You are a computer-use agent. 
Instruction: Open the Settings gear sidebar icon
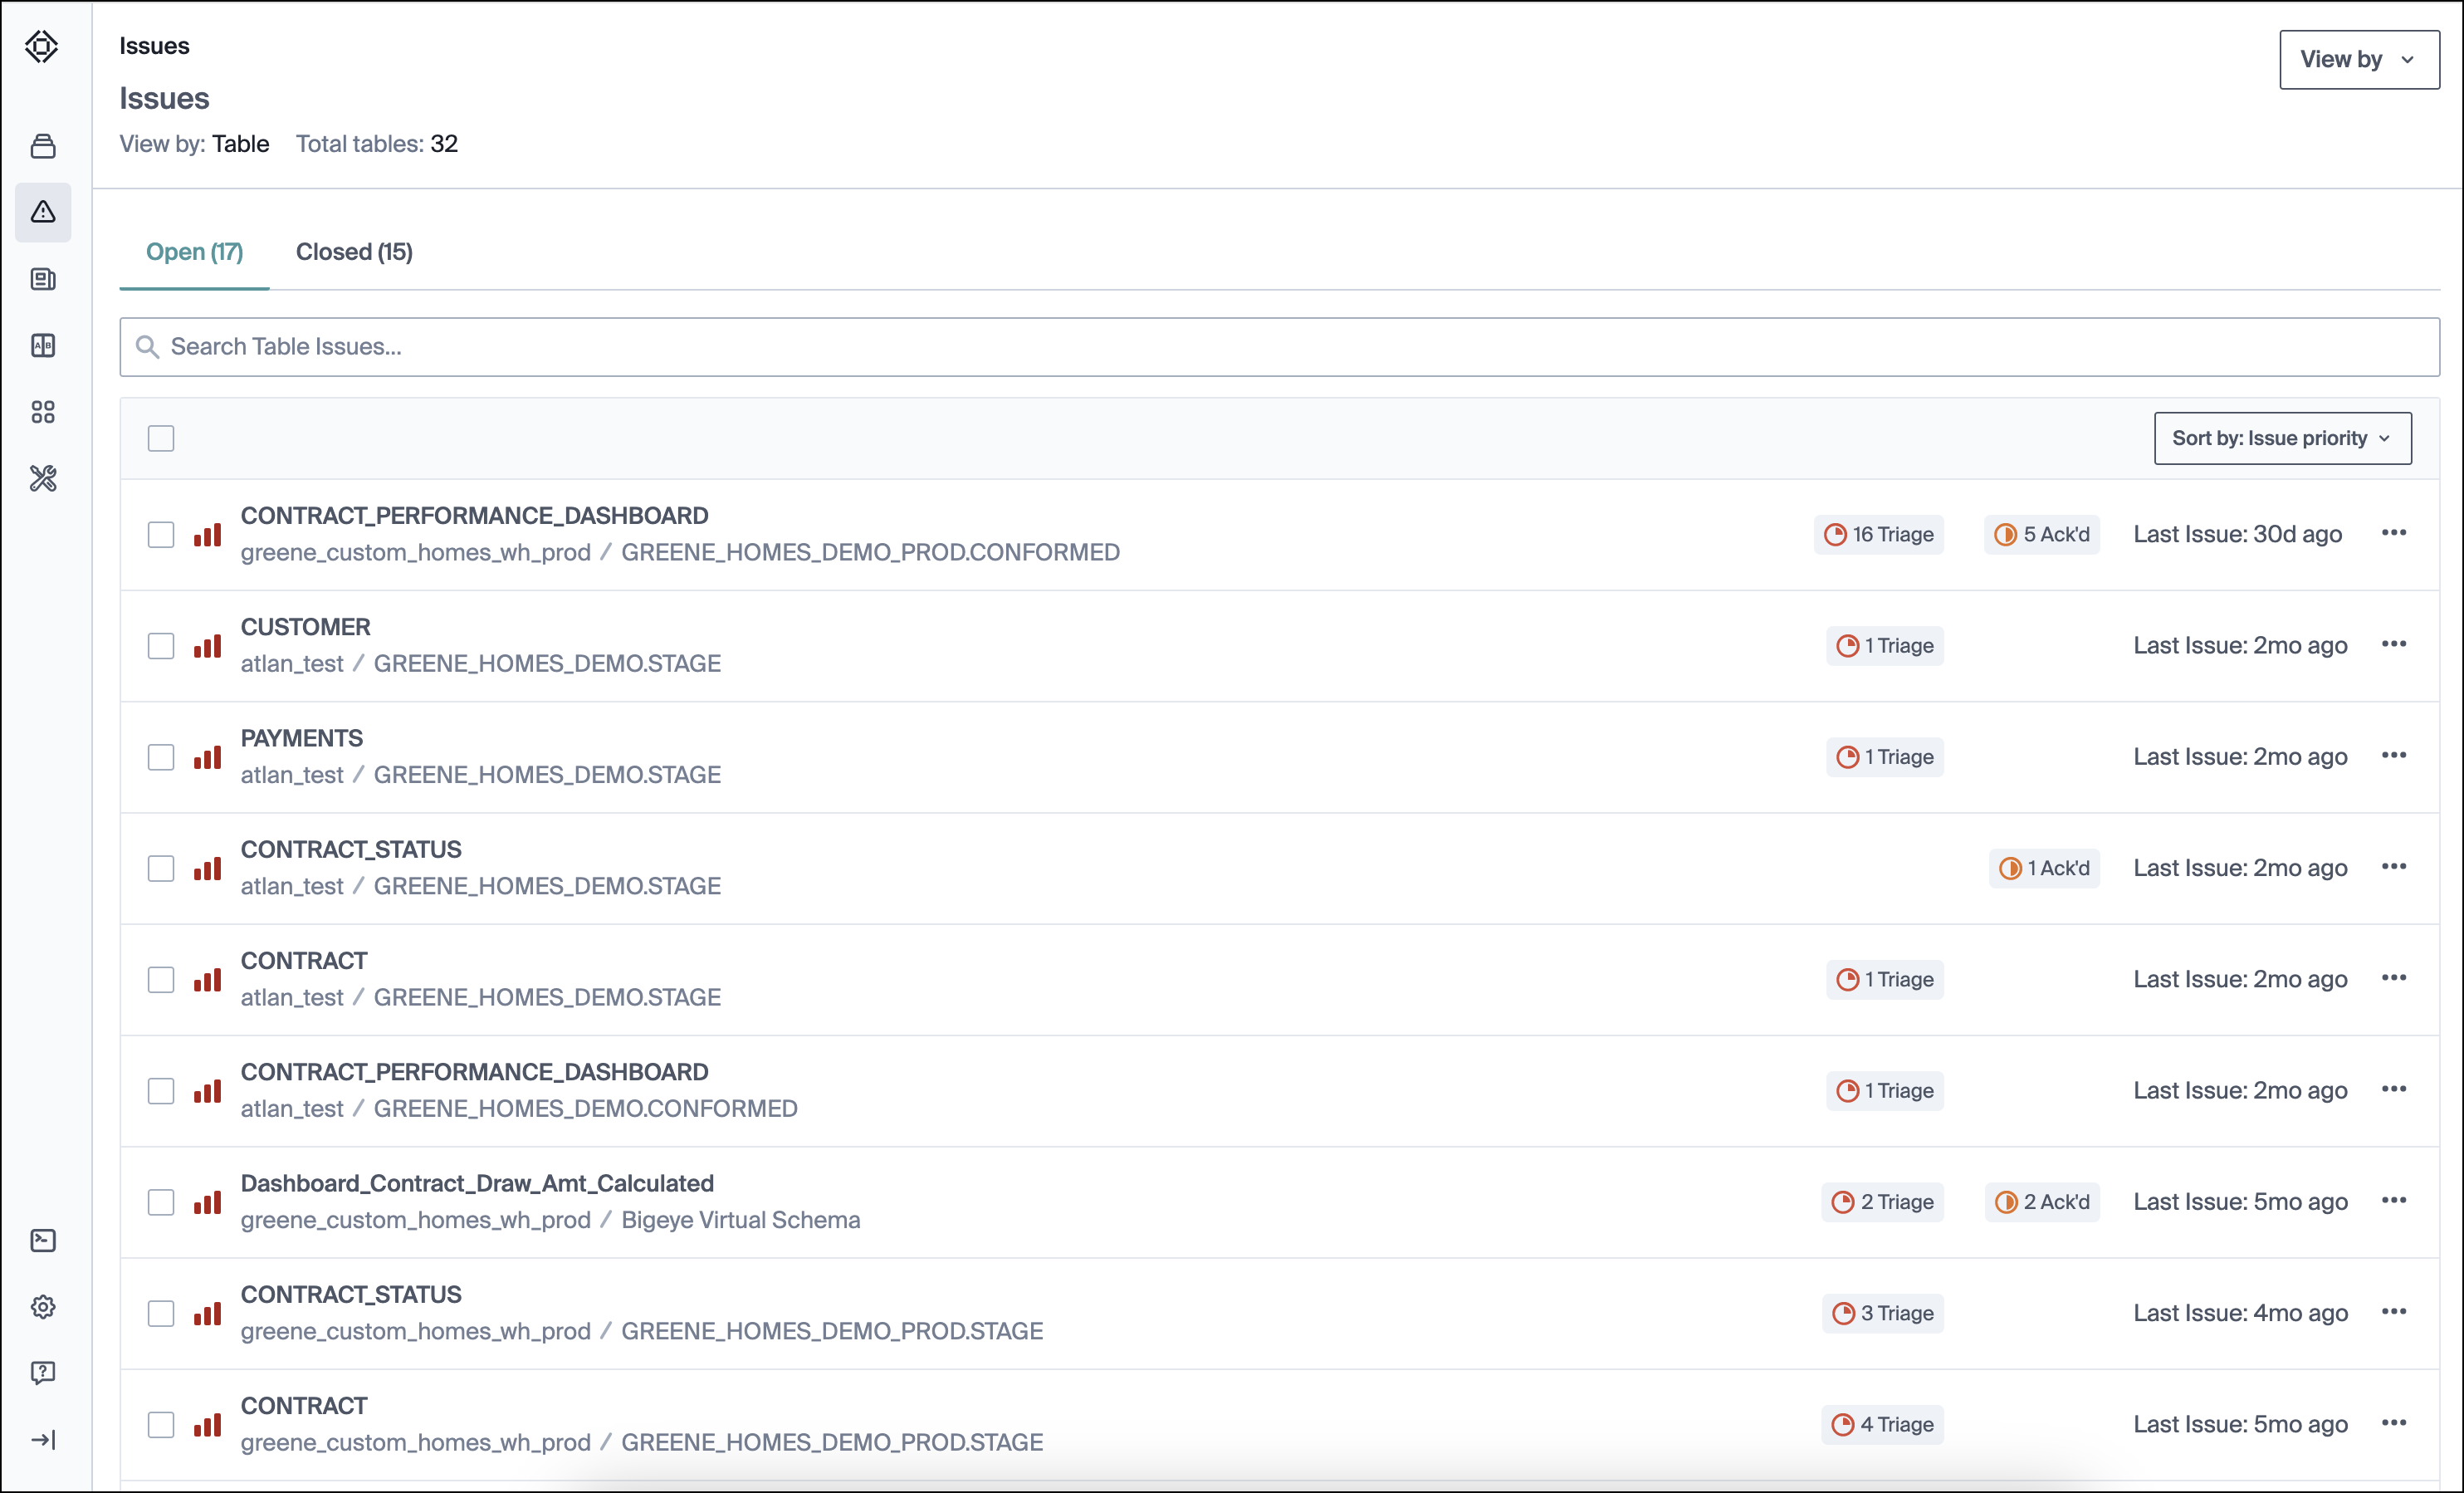(42, 1306)
